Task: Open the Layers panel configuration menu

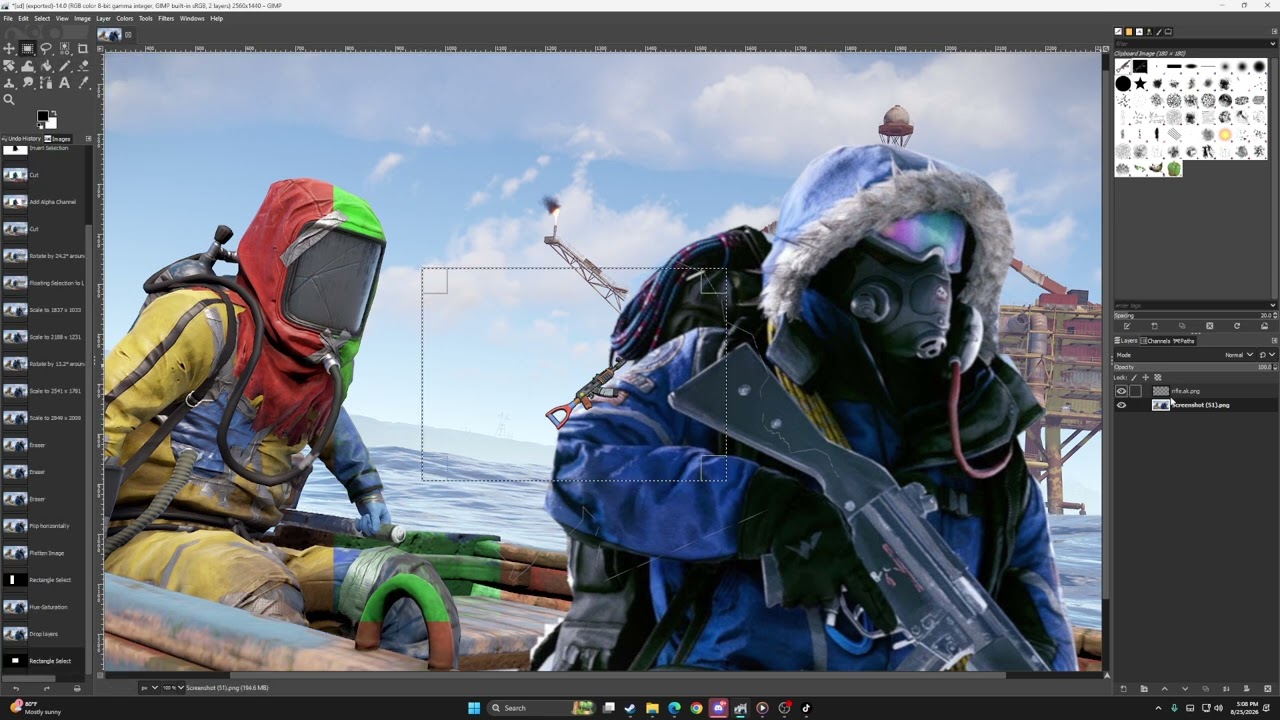Action: (x=1274, y=340)
